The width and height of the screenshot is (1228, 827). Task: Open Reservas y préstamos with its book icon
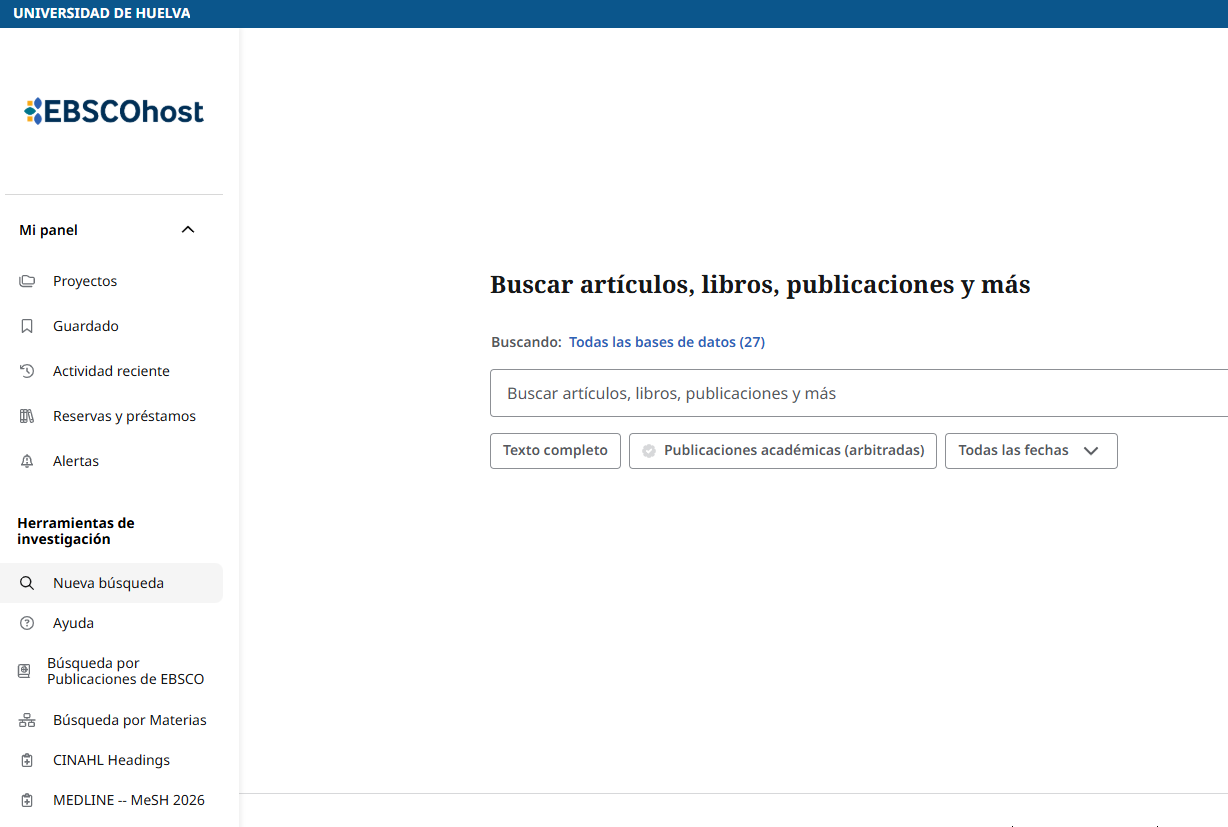click(27, 416)
